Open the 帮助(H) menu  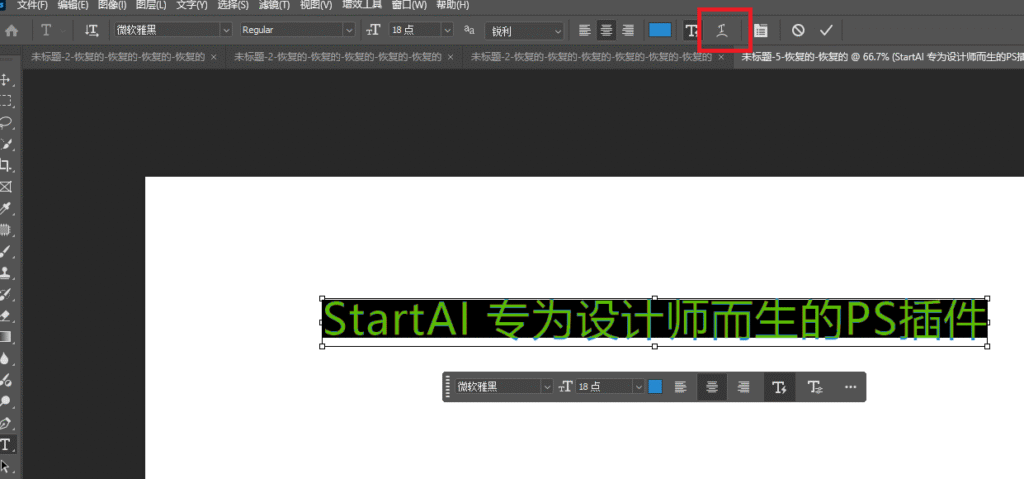[x=453, y=5]
